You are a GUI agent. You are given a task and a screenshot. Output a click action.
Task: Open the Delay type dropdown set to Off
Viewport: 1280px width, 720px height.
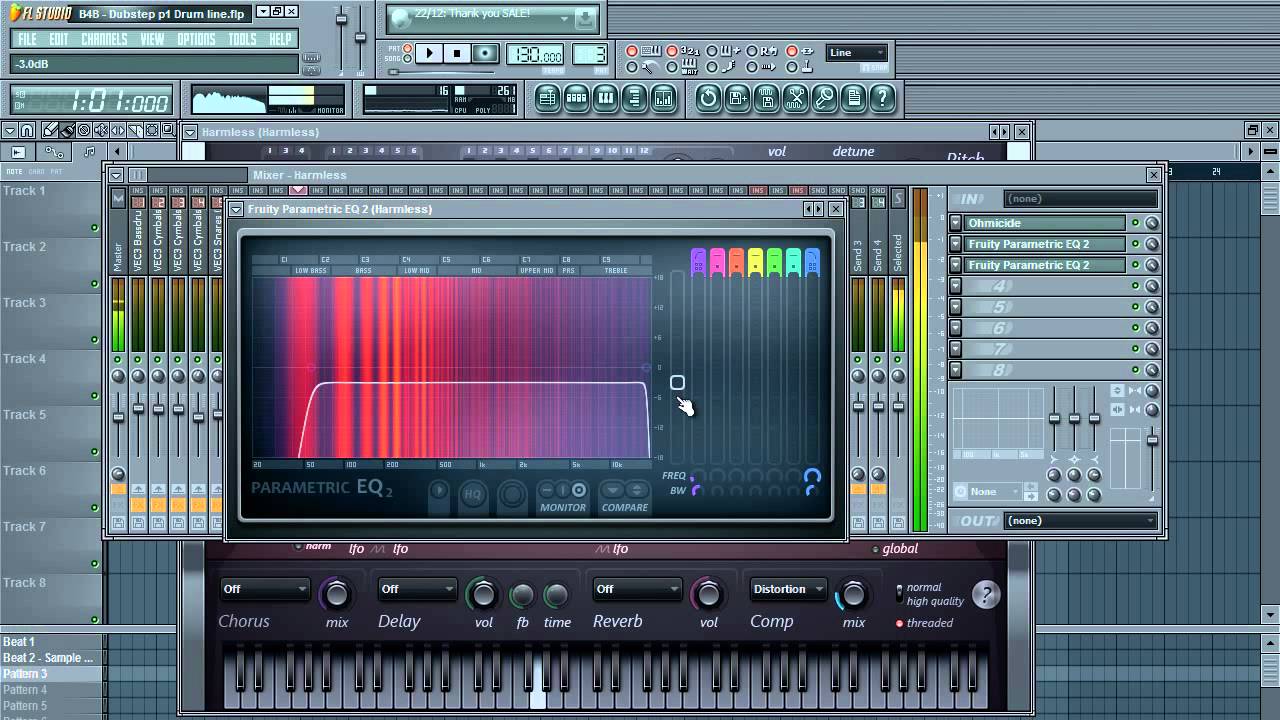(417, 589)
